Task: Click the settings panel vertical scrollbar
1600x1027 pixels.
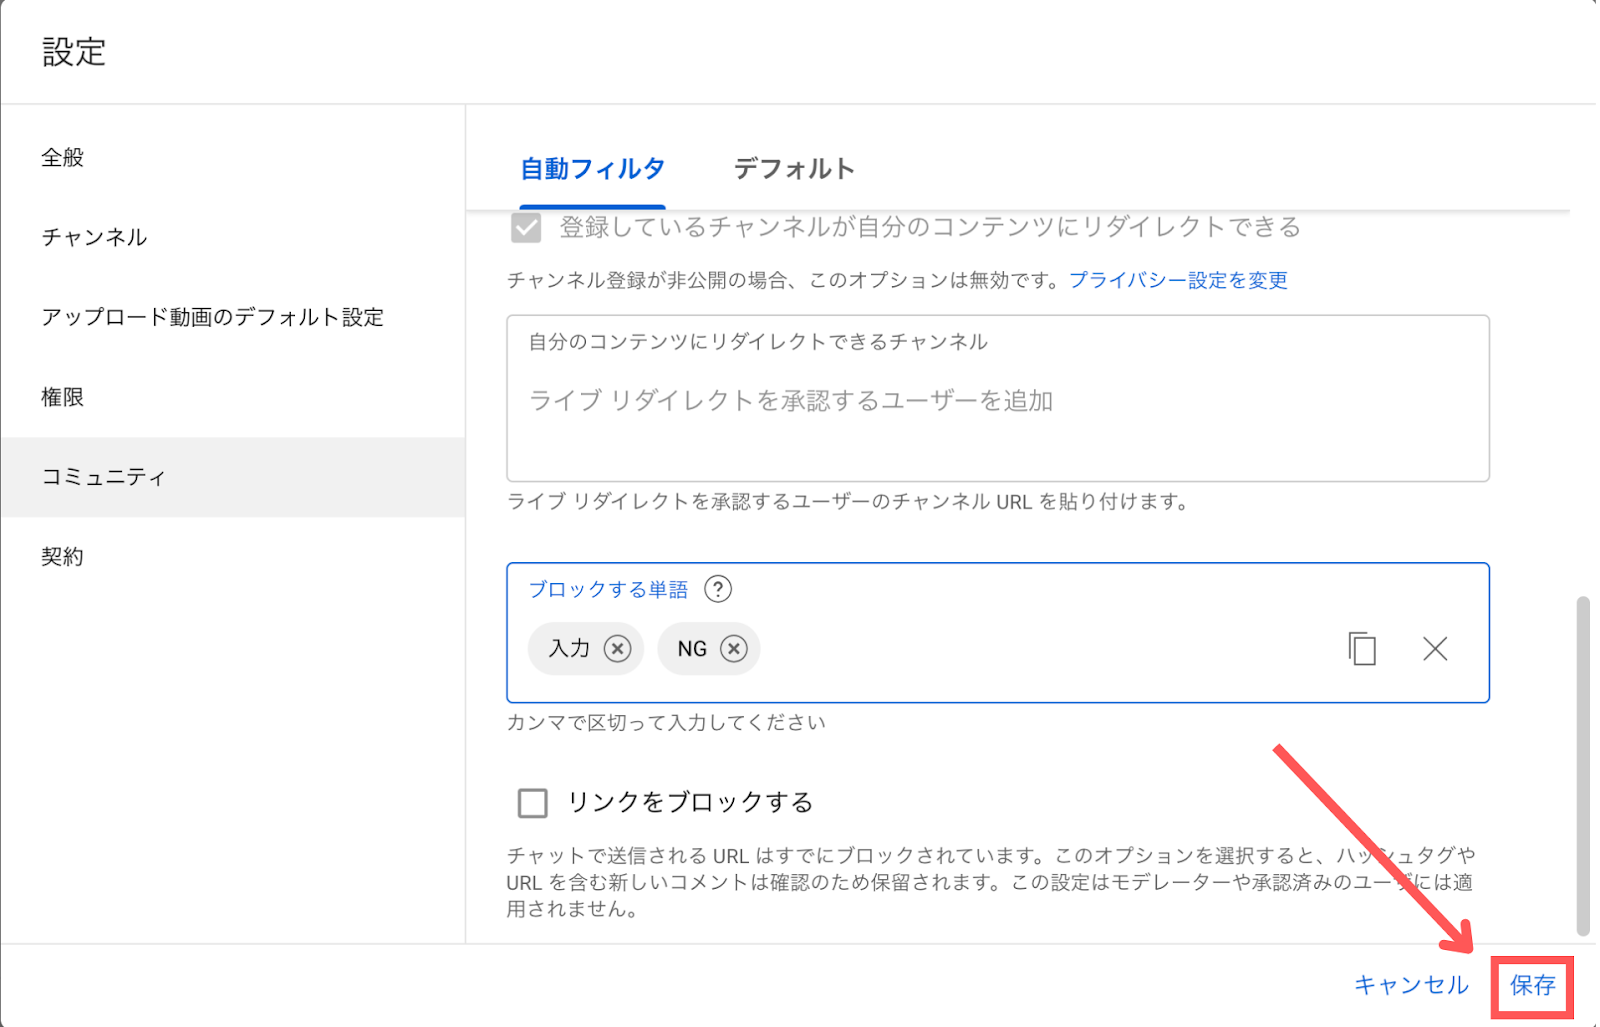Action: pos(1582,766)
